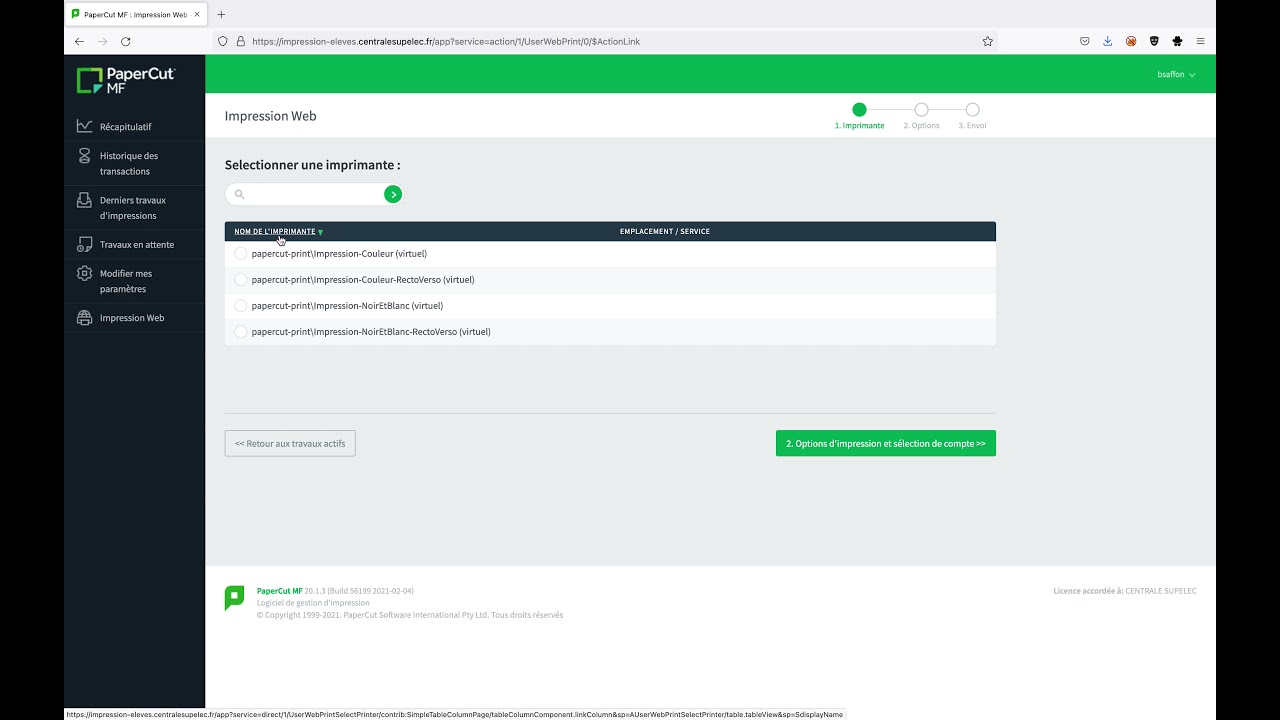Viewport: 1280px width, 720px height.
Task: Open the browser hamburger menu
Action: 1200,41
